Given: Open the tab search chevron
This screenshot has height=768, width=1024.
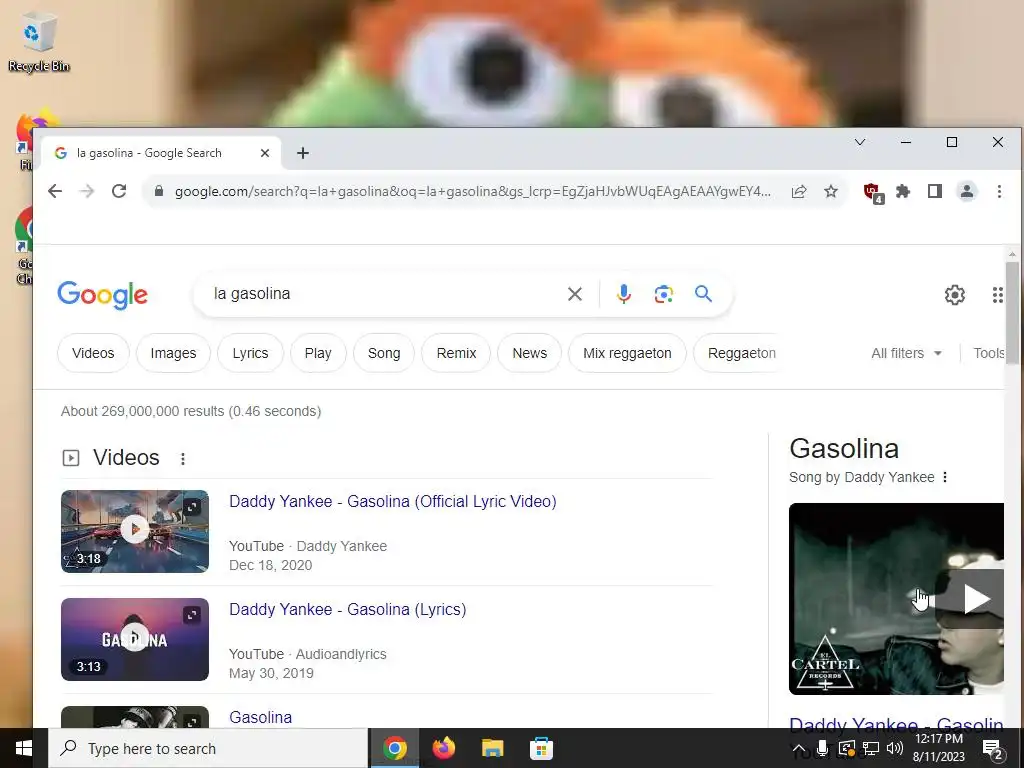Looking at the screenshot, I should click(860, 142).
